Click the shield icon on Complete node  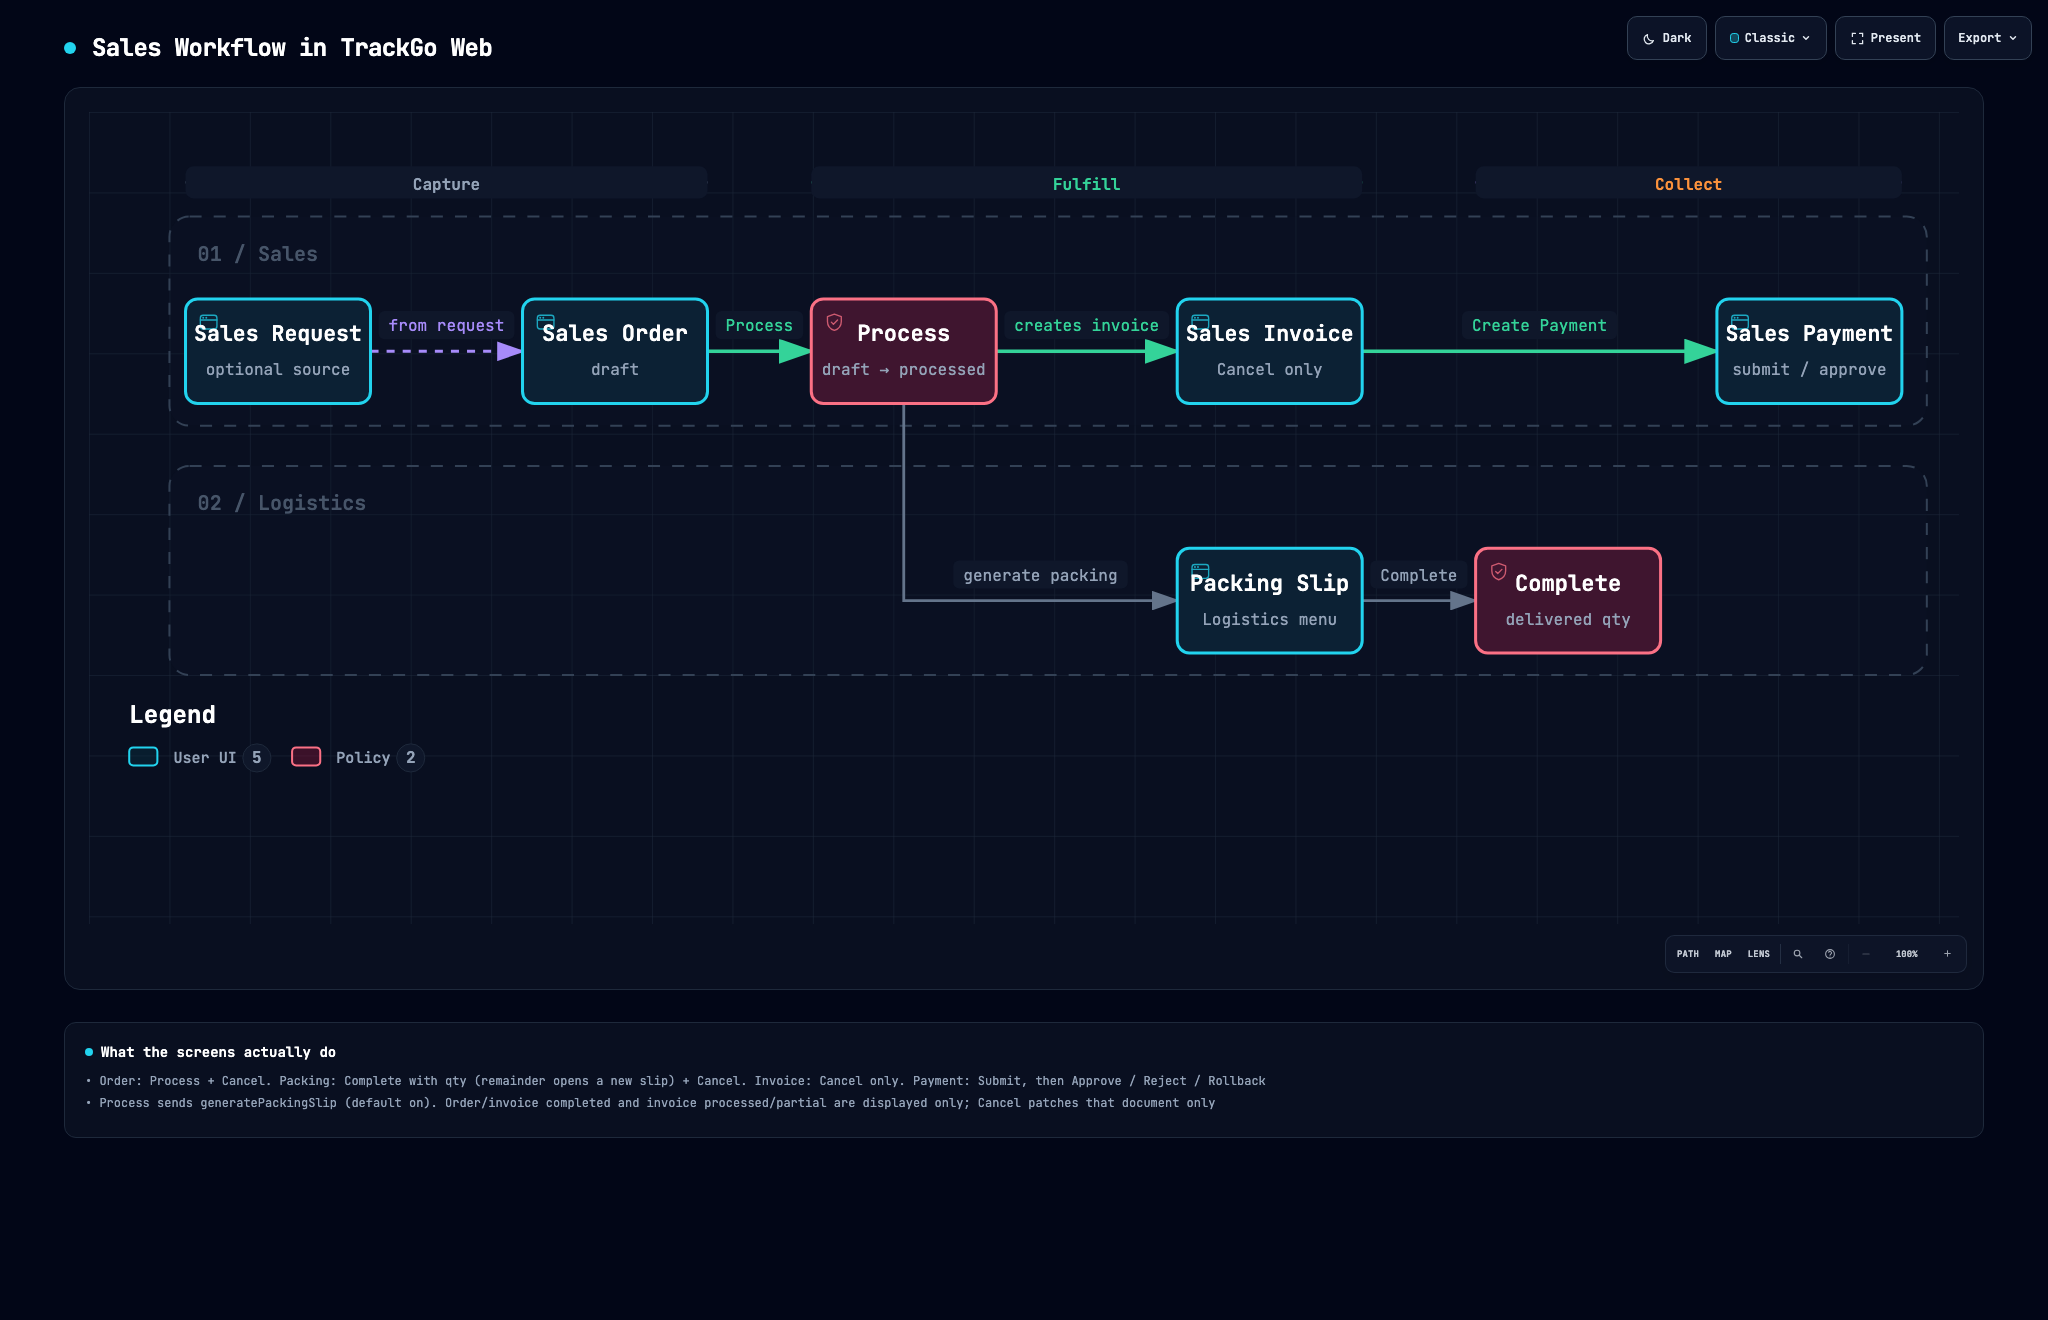[1498, 572]
